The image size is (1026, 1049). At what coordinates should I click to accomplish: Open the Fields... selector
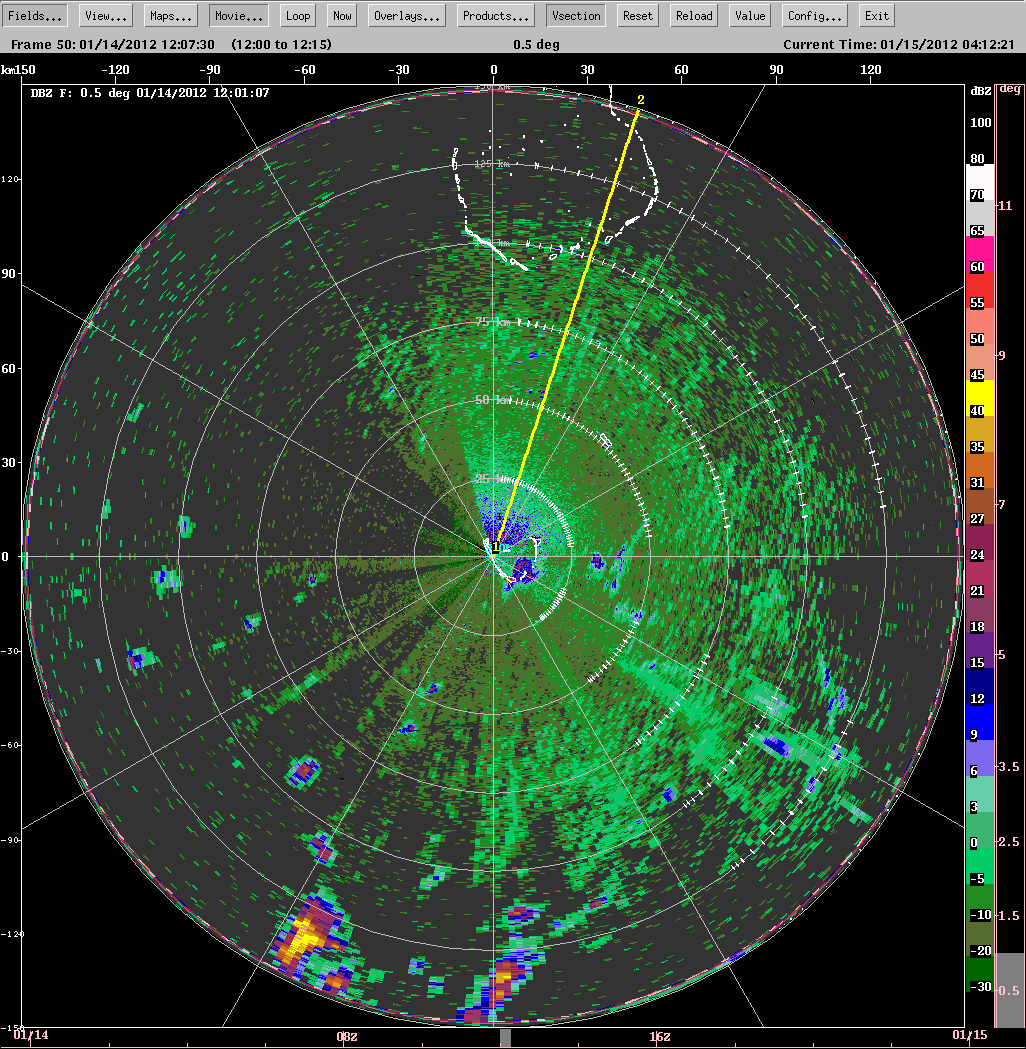pos(35,15)
